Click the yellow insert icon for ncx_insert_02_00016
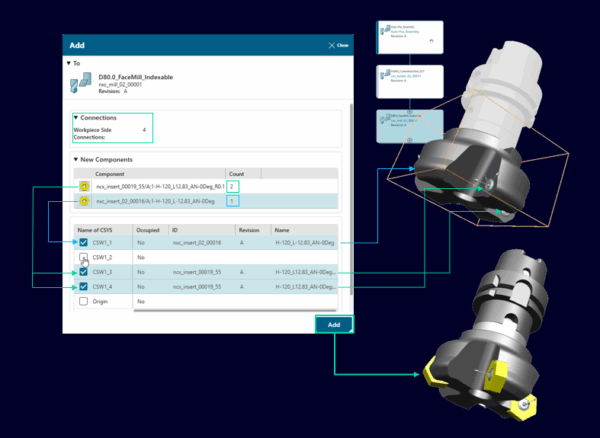Image resolution: width=600 pixels, height=438 pixels. click(85, 201)
